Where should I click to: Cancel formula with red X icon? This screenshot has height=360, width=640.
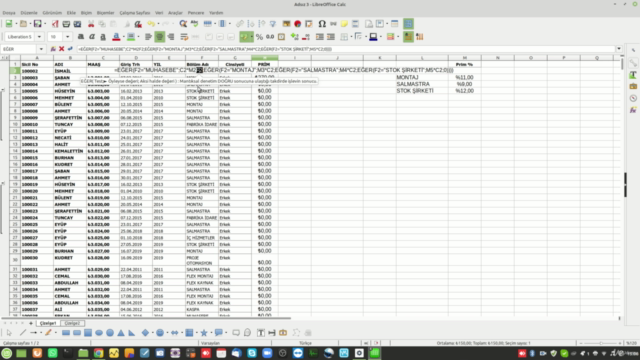click(62, 49)
